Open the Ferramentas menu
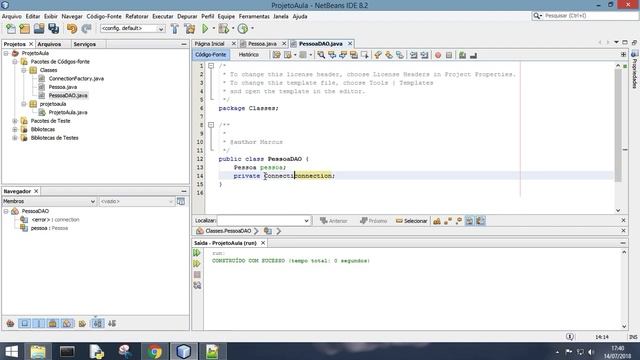The height and width of the screenshot is (360, 640). point(254,16)
